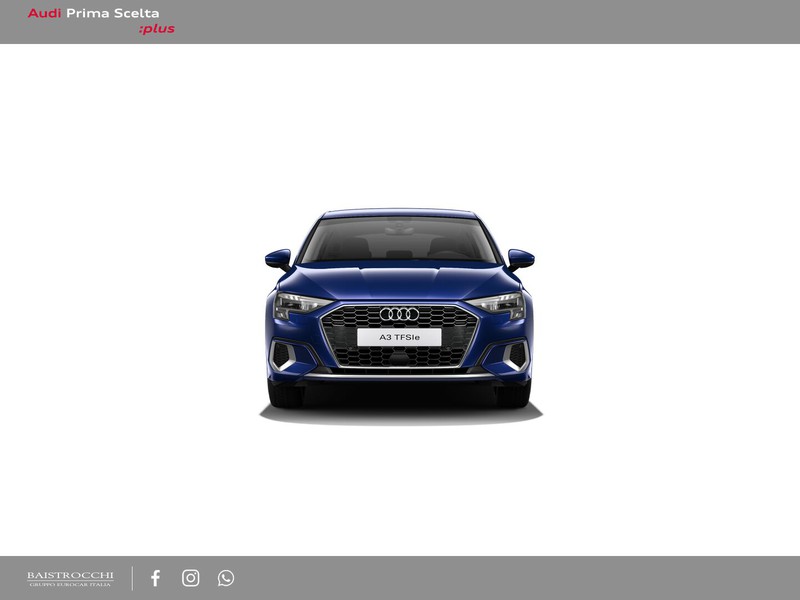Click the A3 TFSIe license plate text
This screenshot has width=800, height=600.
pos(399,337)
